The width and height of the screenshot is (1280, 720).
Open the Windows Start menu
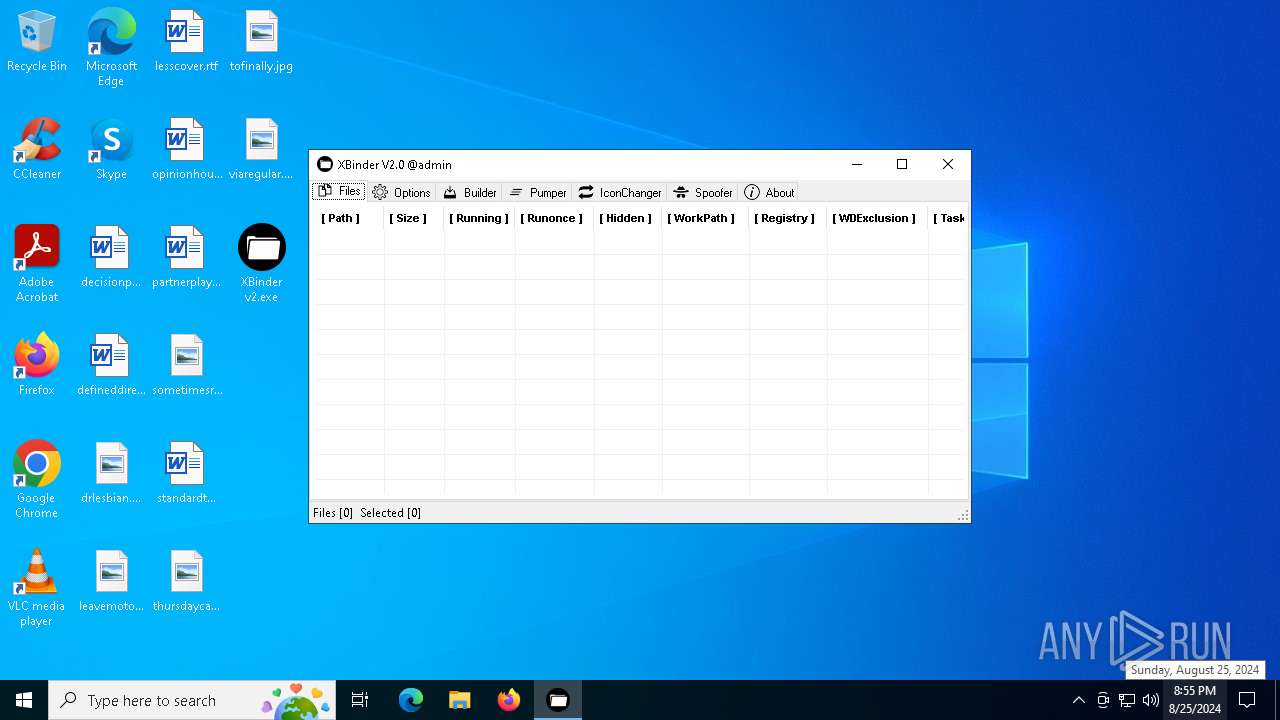coord(24,700)
